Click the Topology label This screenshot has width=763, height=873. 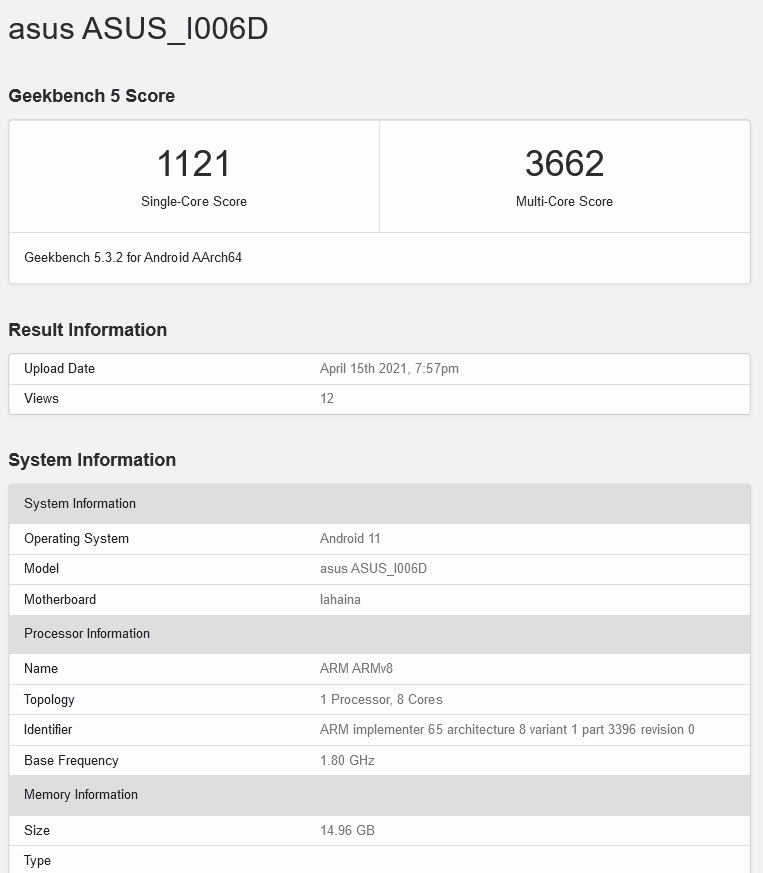[x=49, y=700]
